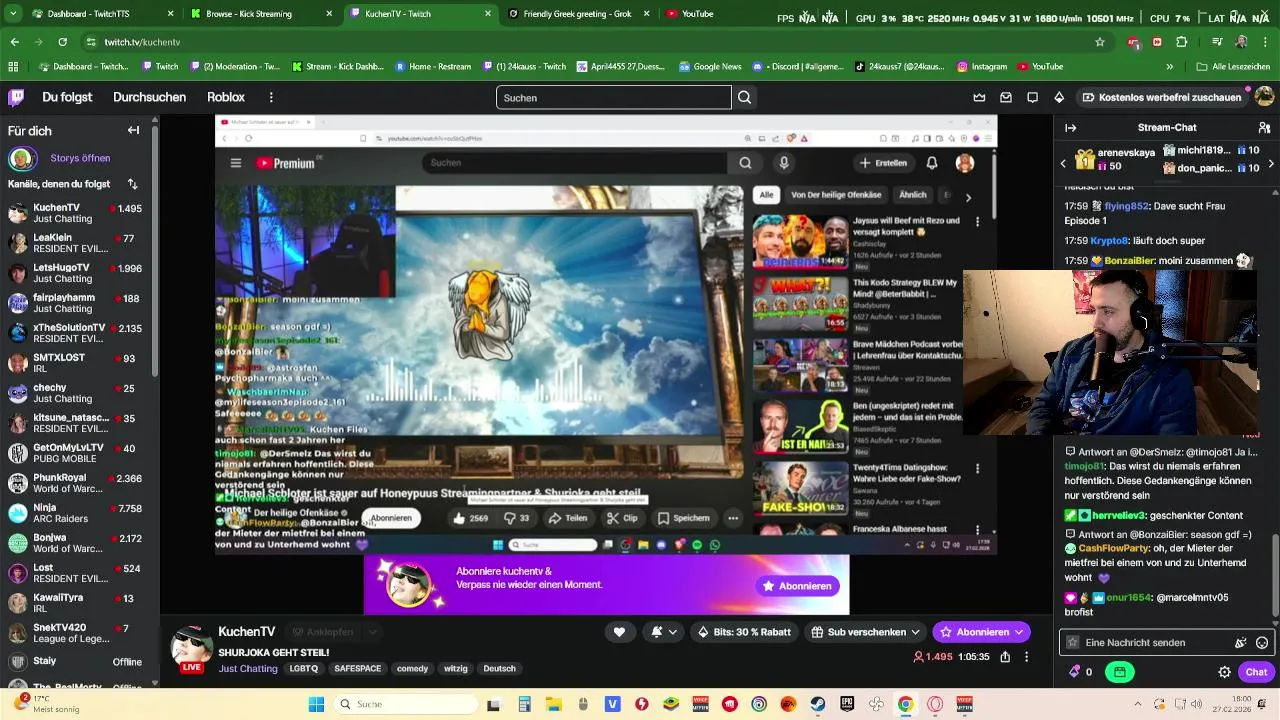The height and width of the screenshot is (720, 1280).
Task: Click the chat identity star badge
Action: (x=1073, y=643)
